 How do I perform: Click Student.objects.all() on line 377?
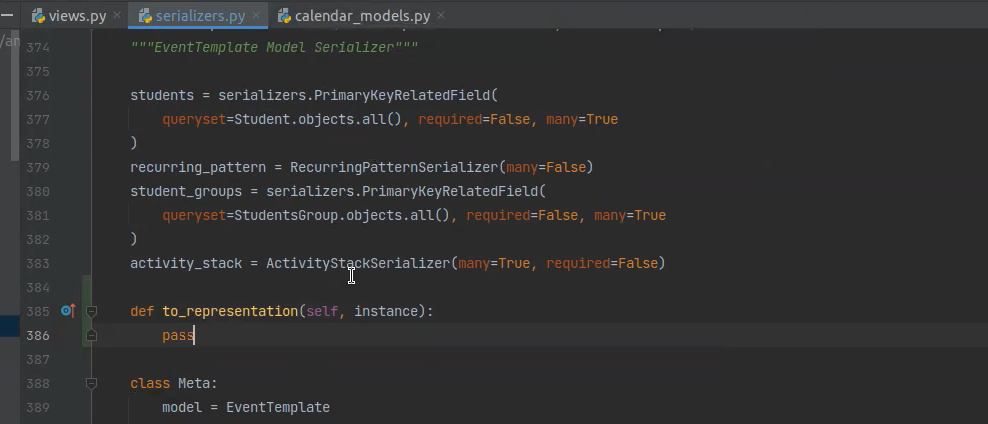318,119
